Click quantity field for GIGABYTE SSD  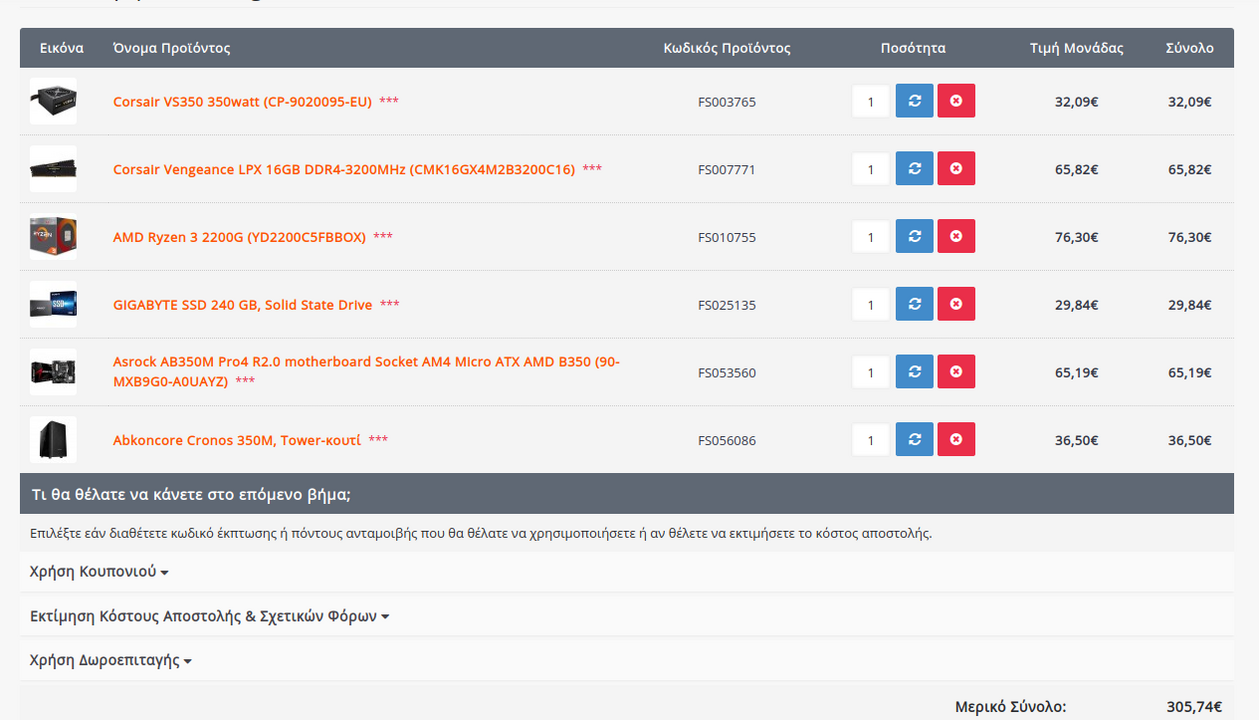tap(871, 304)
